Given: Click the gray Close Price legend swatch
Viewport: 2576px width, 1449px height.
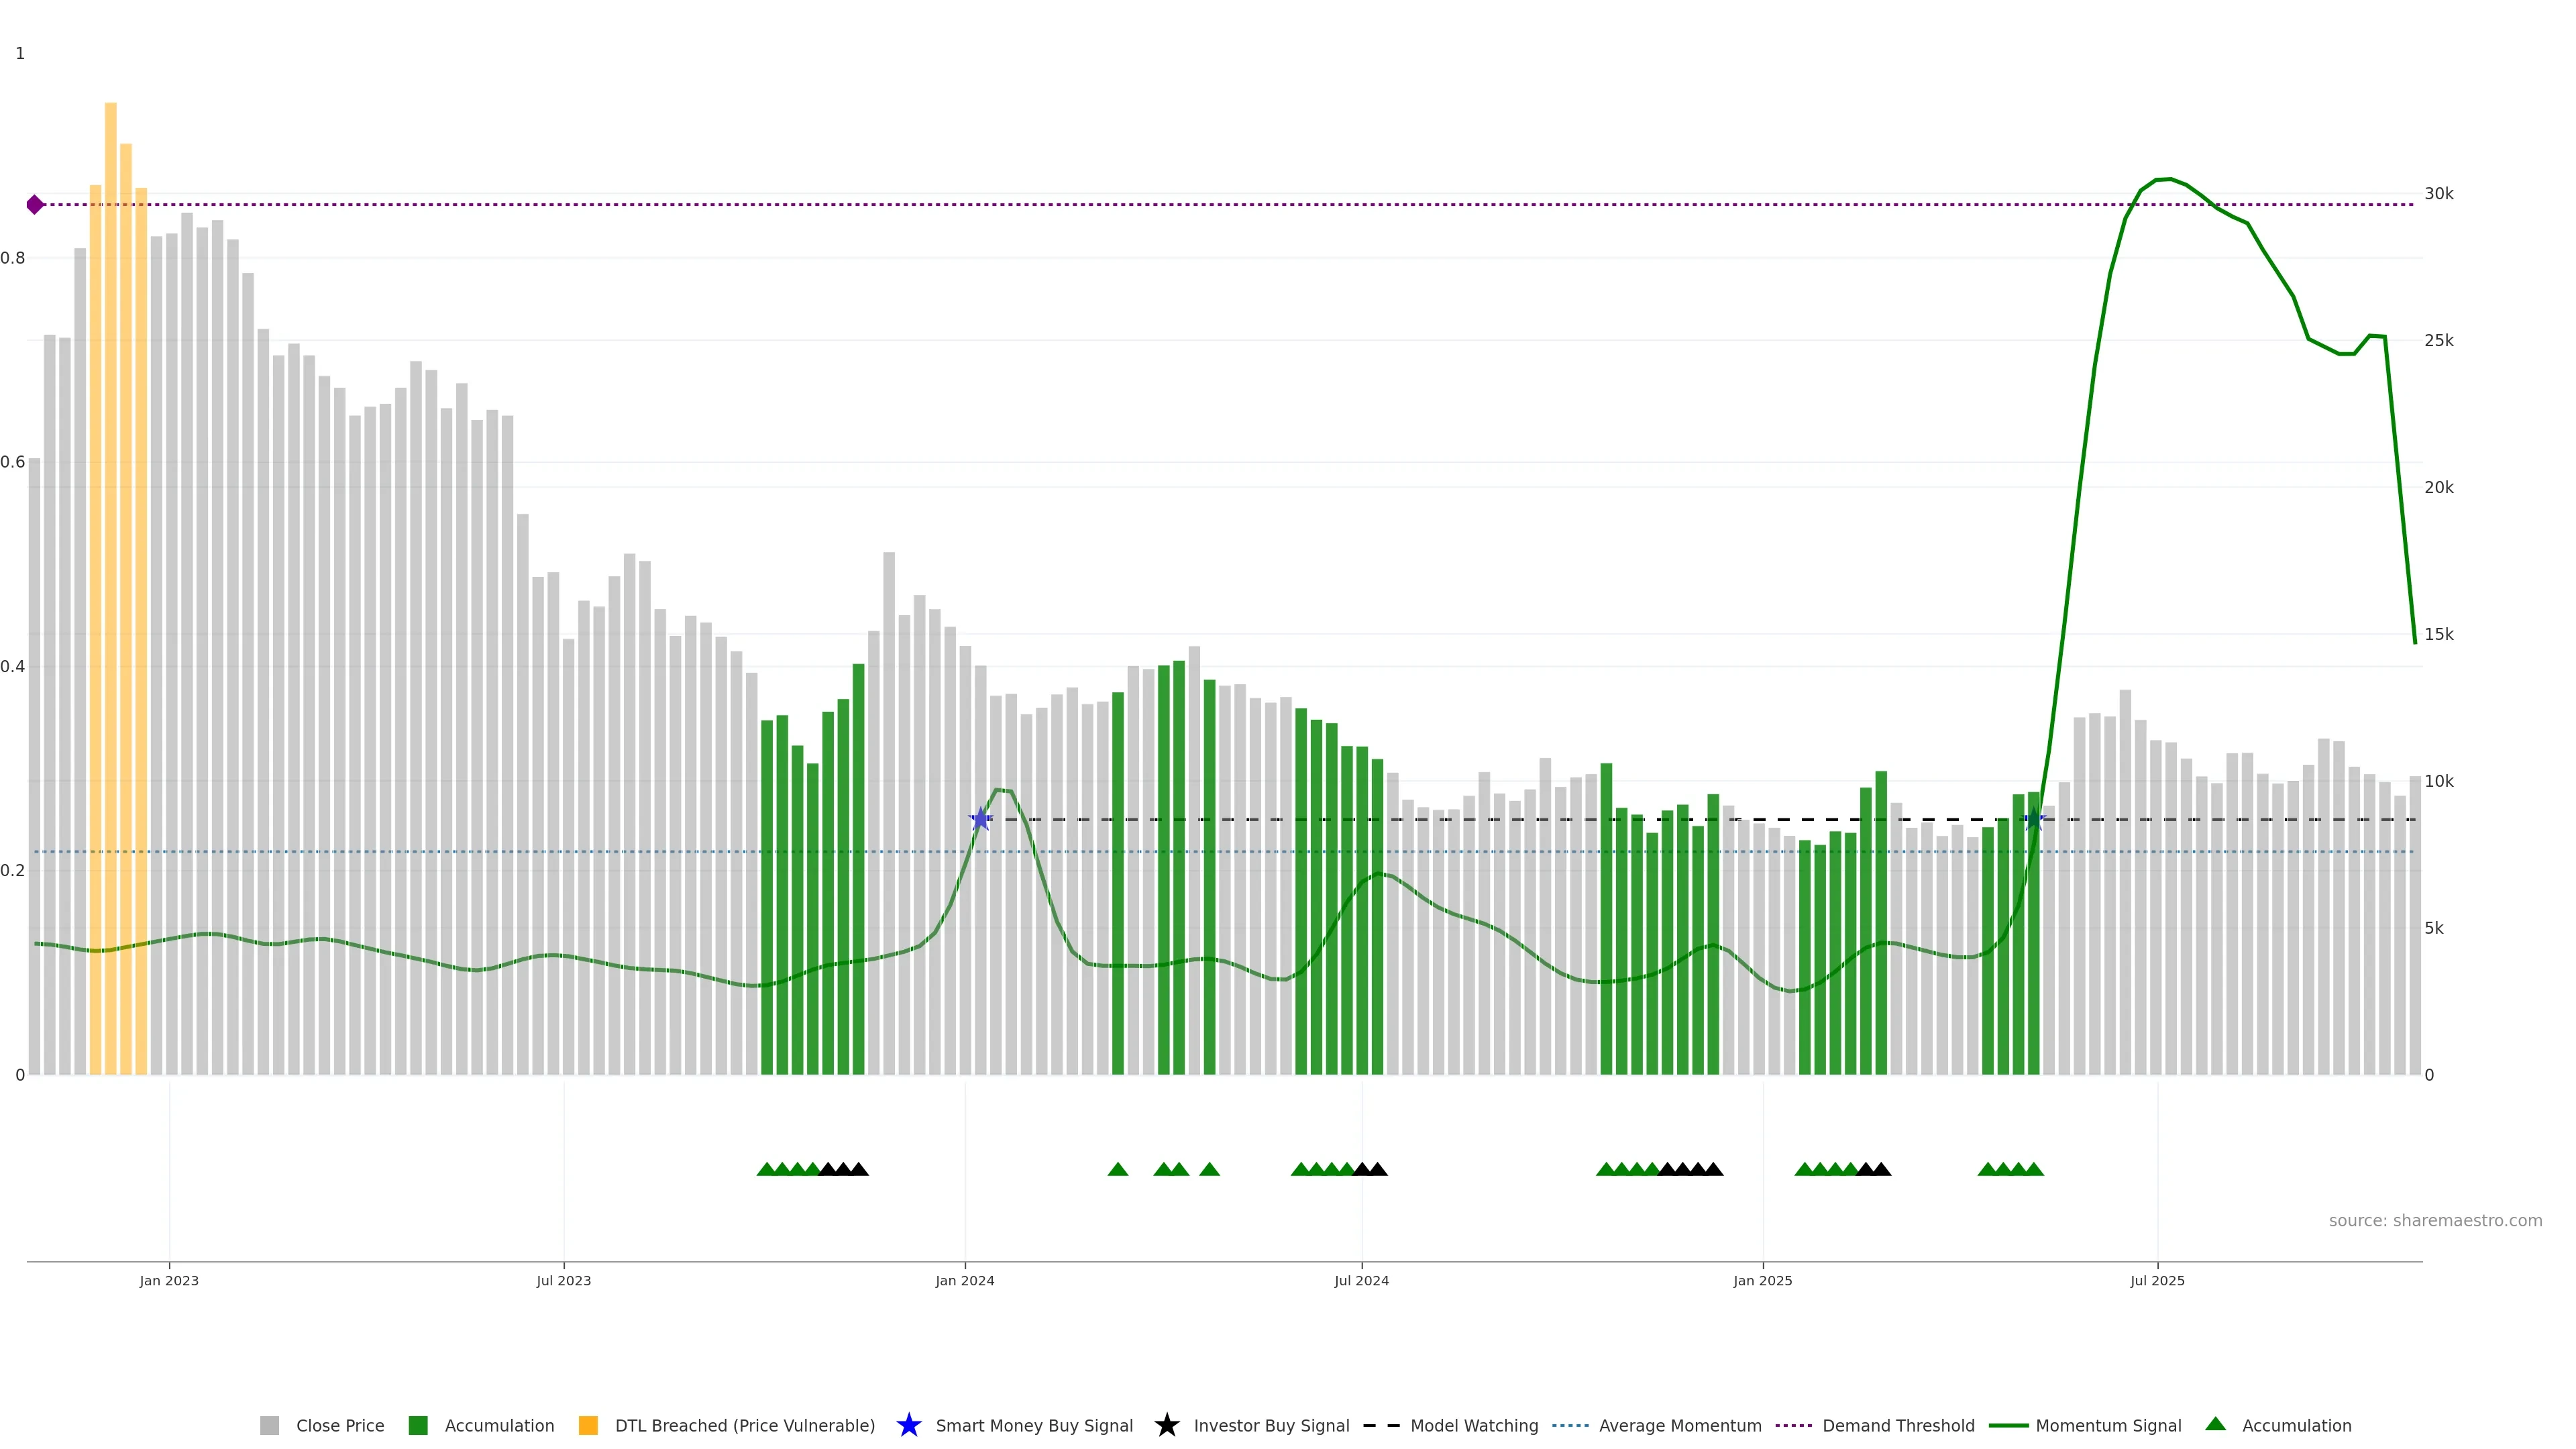Looking at the screenshot, I should (269, 1425).
